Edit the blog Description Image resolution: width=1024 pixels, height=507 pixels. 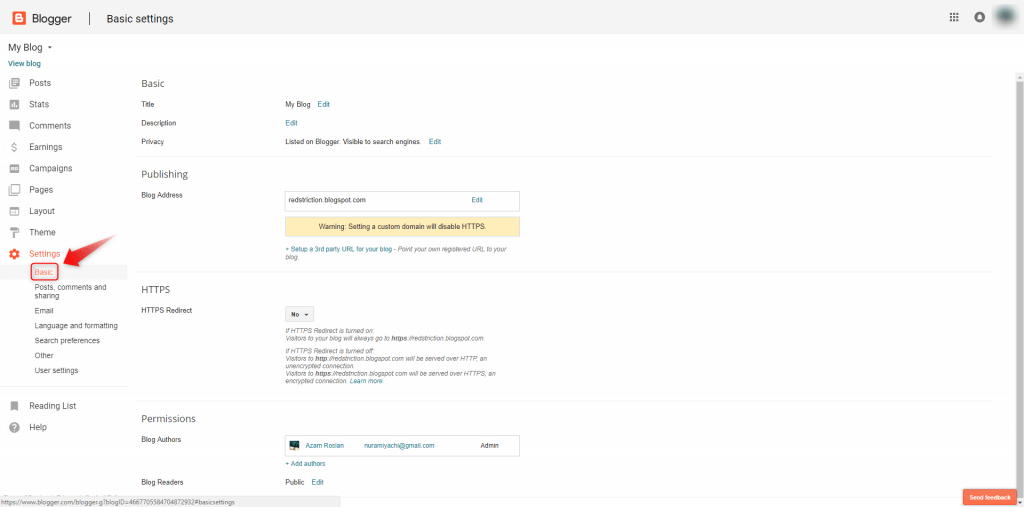pos(291,123)
